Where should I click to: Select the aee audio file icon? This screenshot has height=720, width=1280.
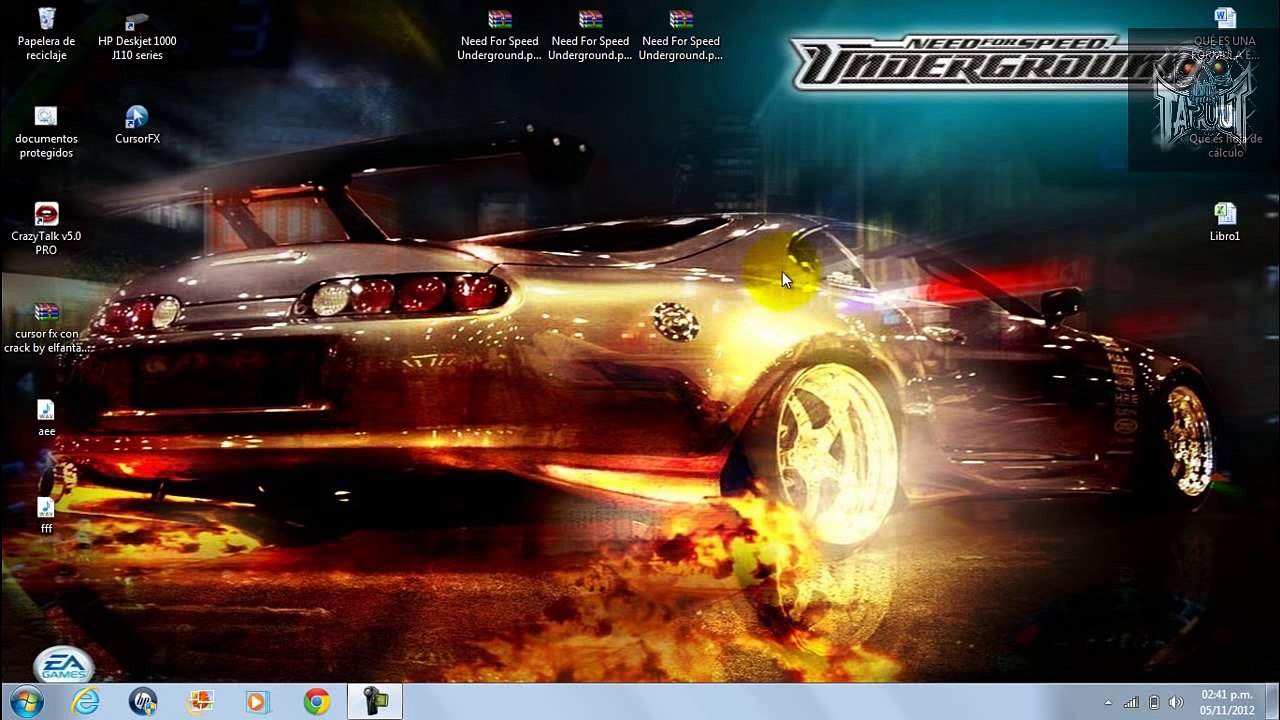pos(46,418)
